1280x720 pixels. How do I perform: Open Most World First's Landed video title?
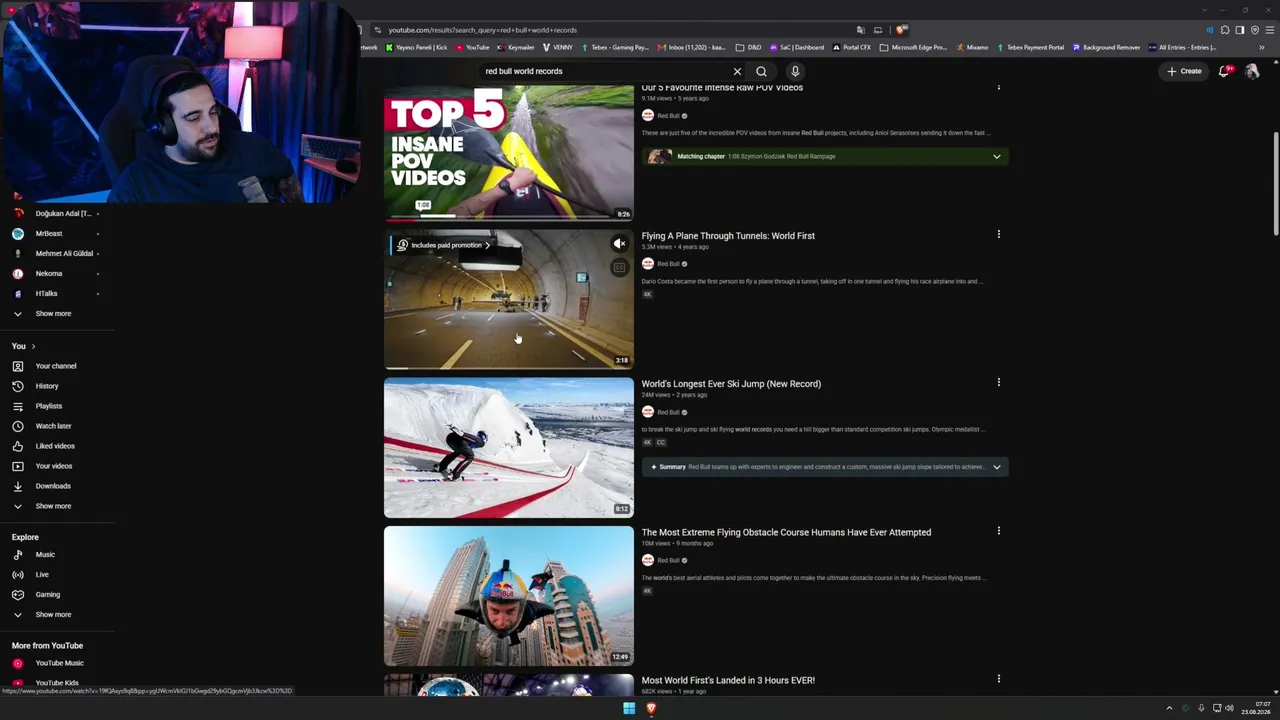click(728, 680)
